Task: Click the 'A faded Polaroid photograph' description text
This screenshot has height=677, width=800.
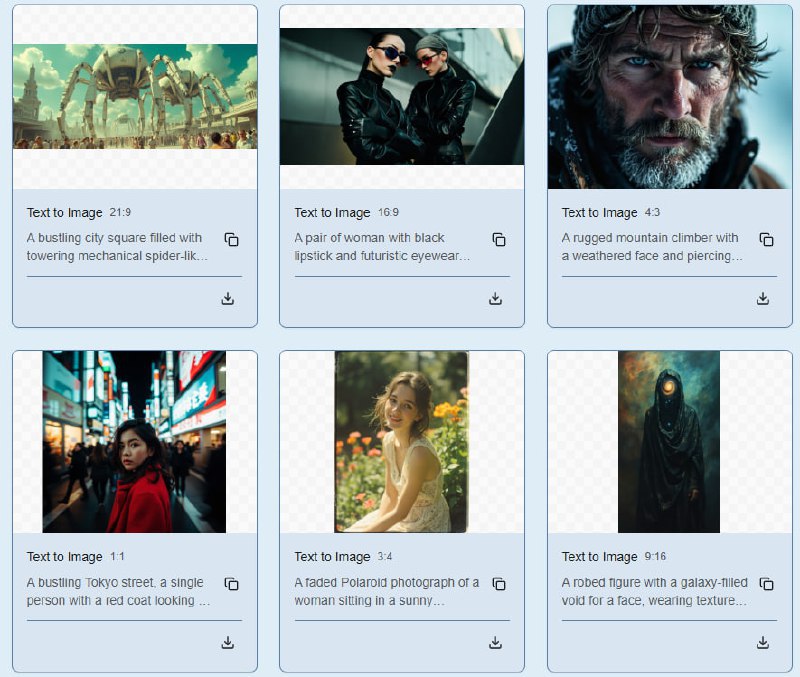Action: point(387,591)
